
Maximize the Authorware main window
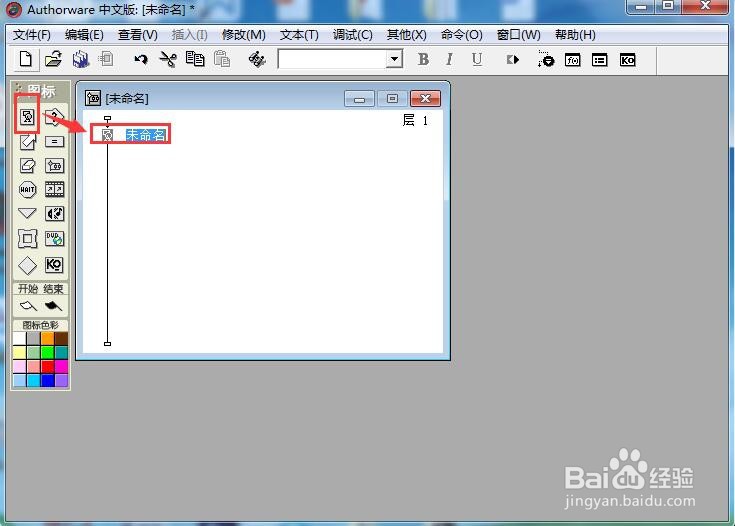(x=668, y=7)
